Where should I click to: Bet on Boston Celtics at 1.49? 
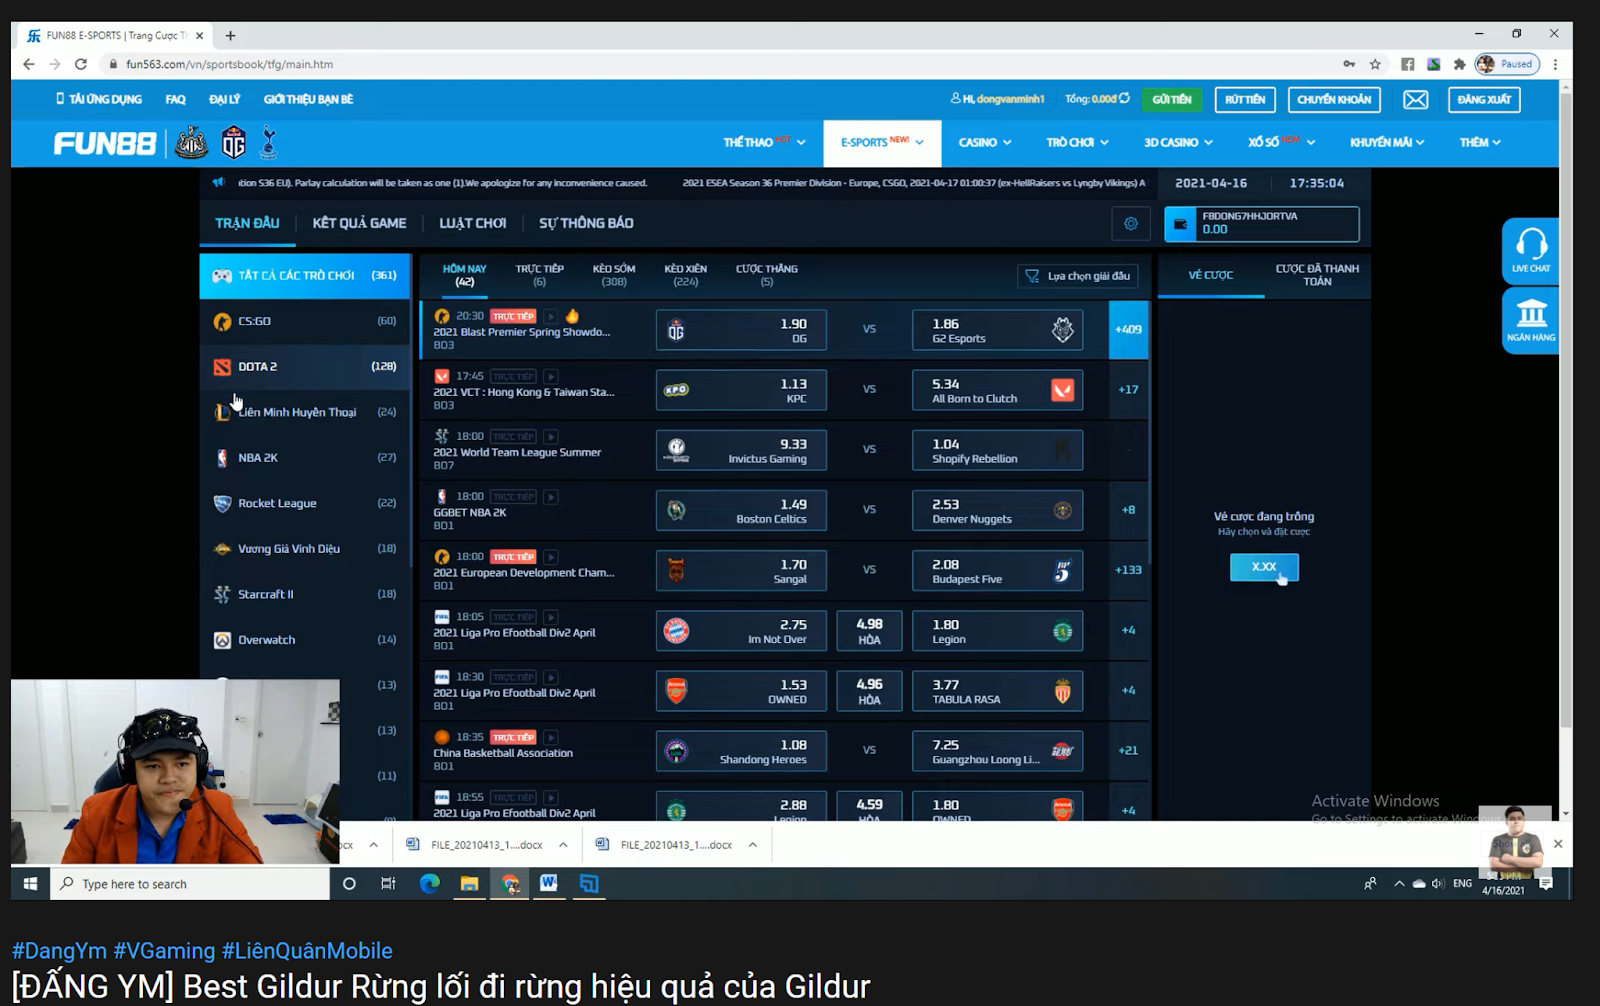coord(741,511)
